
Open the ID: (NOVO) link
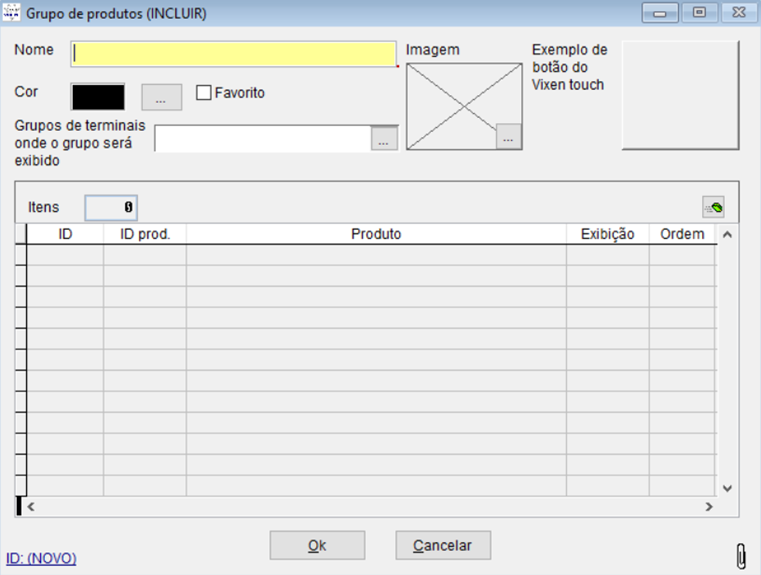click(x=41, y=558)
